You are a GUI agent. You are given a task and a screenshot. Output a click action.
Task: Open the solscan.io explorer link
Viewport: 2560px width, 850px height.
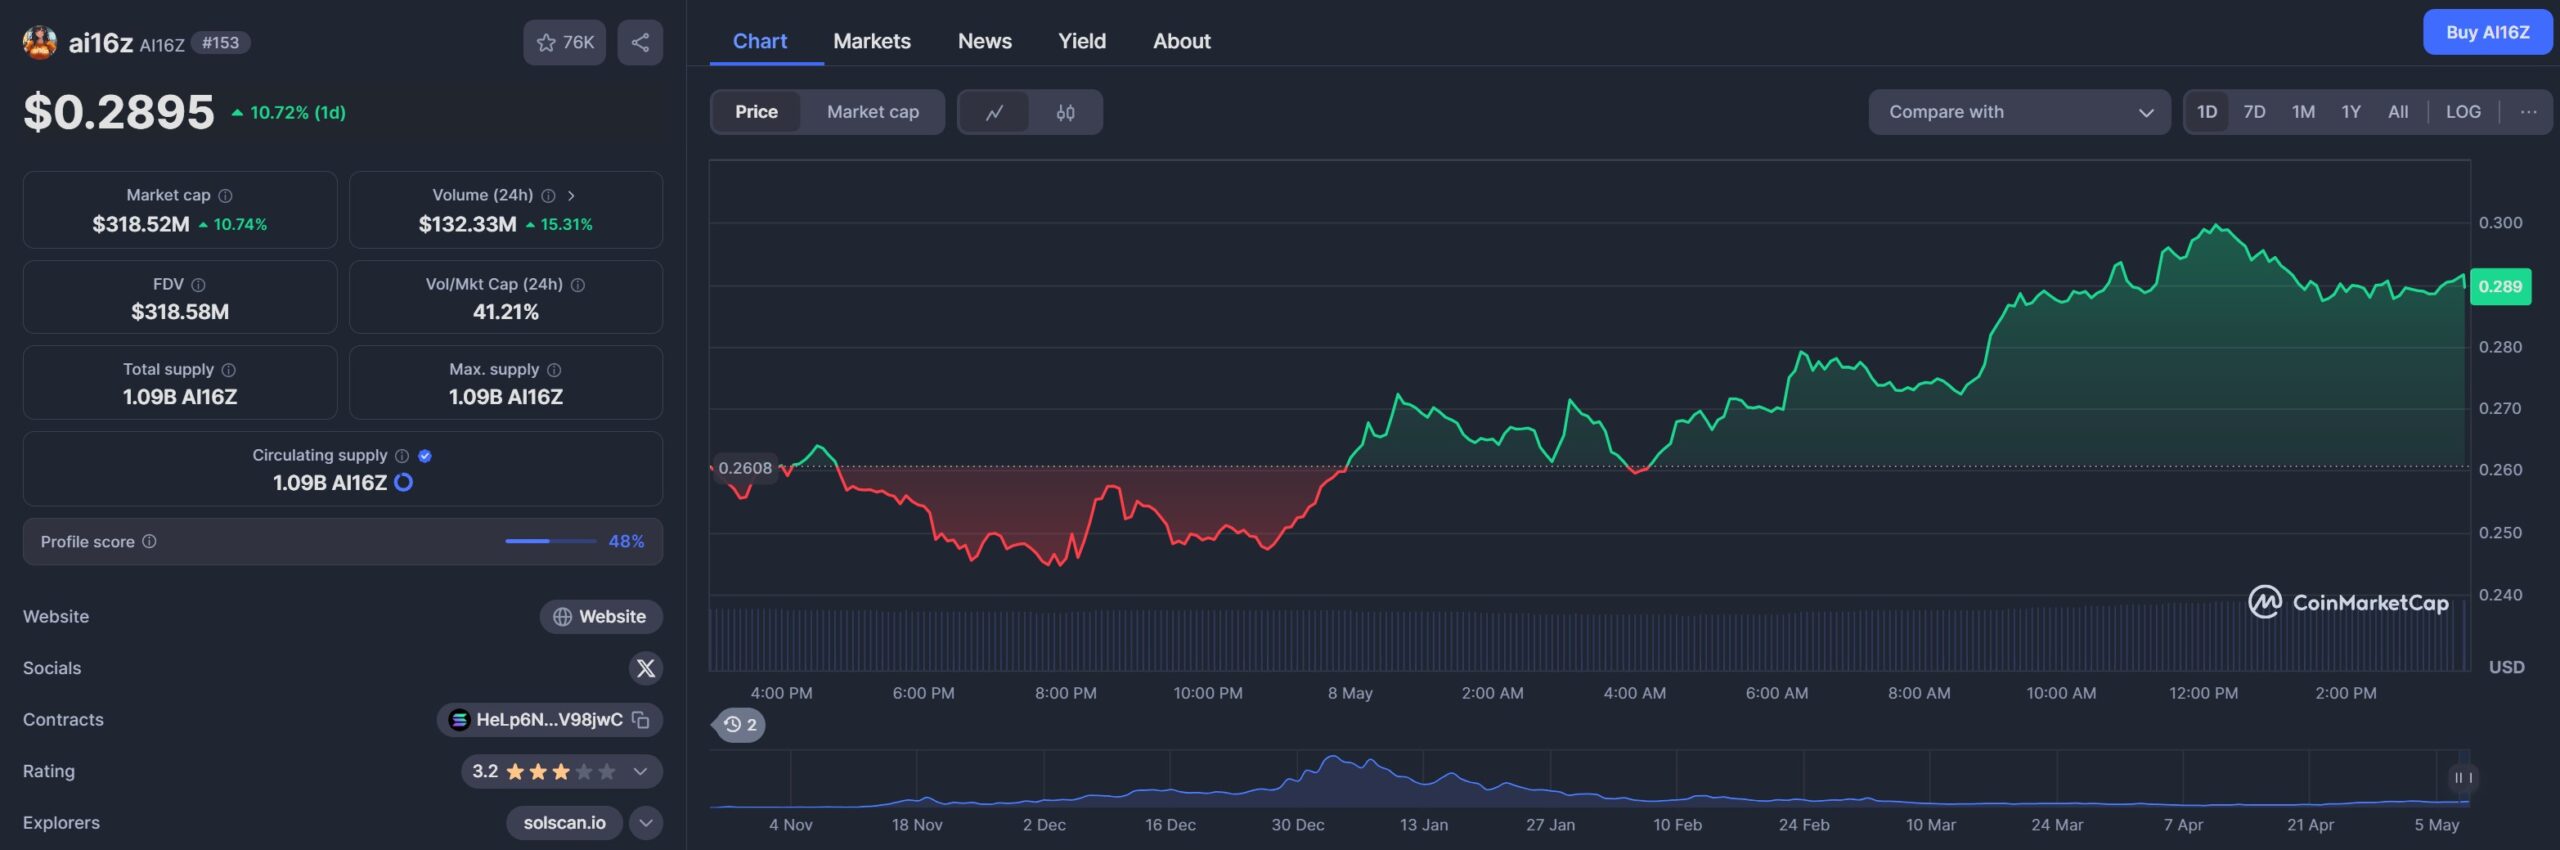564,823
